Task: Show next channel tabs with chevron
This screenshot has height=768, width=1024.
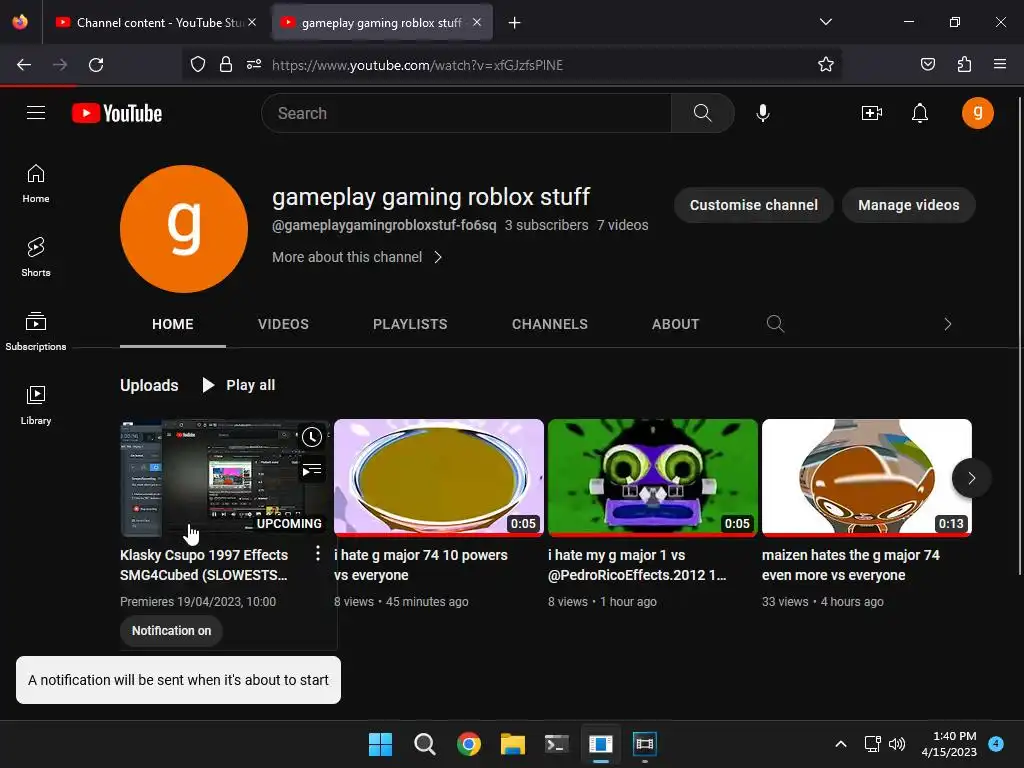Action: 948,324
